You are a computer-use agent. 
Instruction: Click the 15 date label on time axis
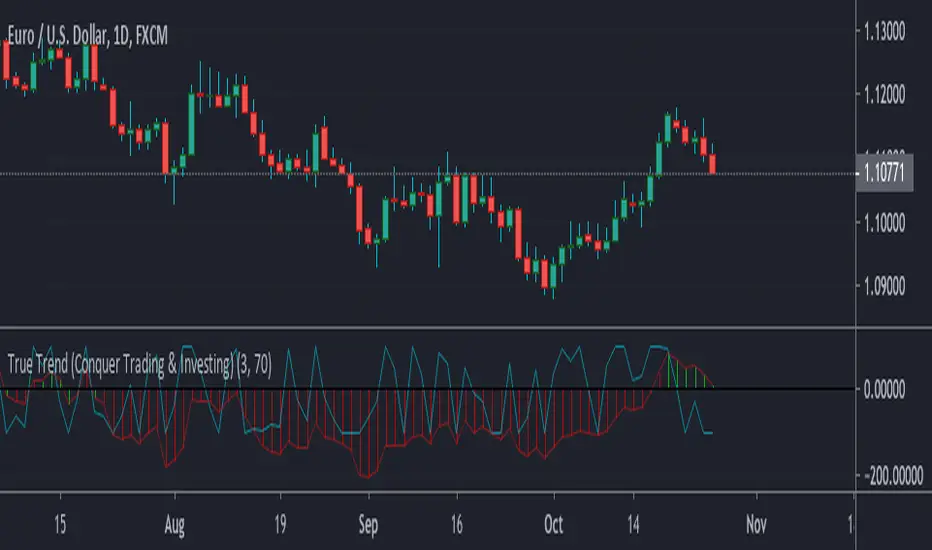tap(60, 524)
